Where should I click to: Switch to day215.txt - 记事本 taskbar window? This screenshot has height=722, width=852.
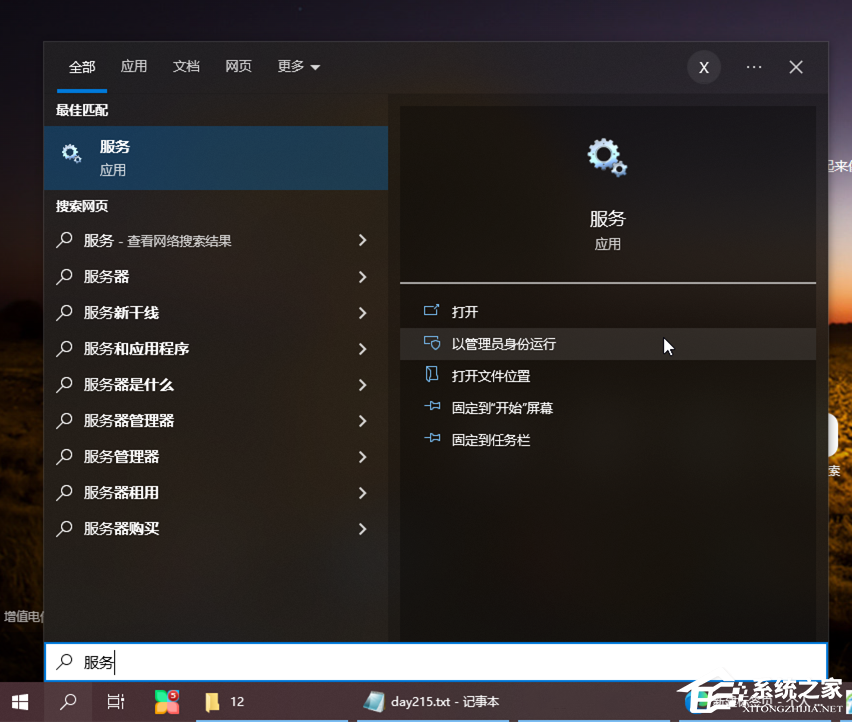[432, 702]
